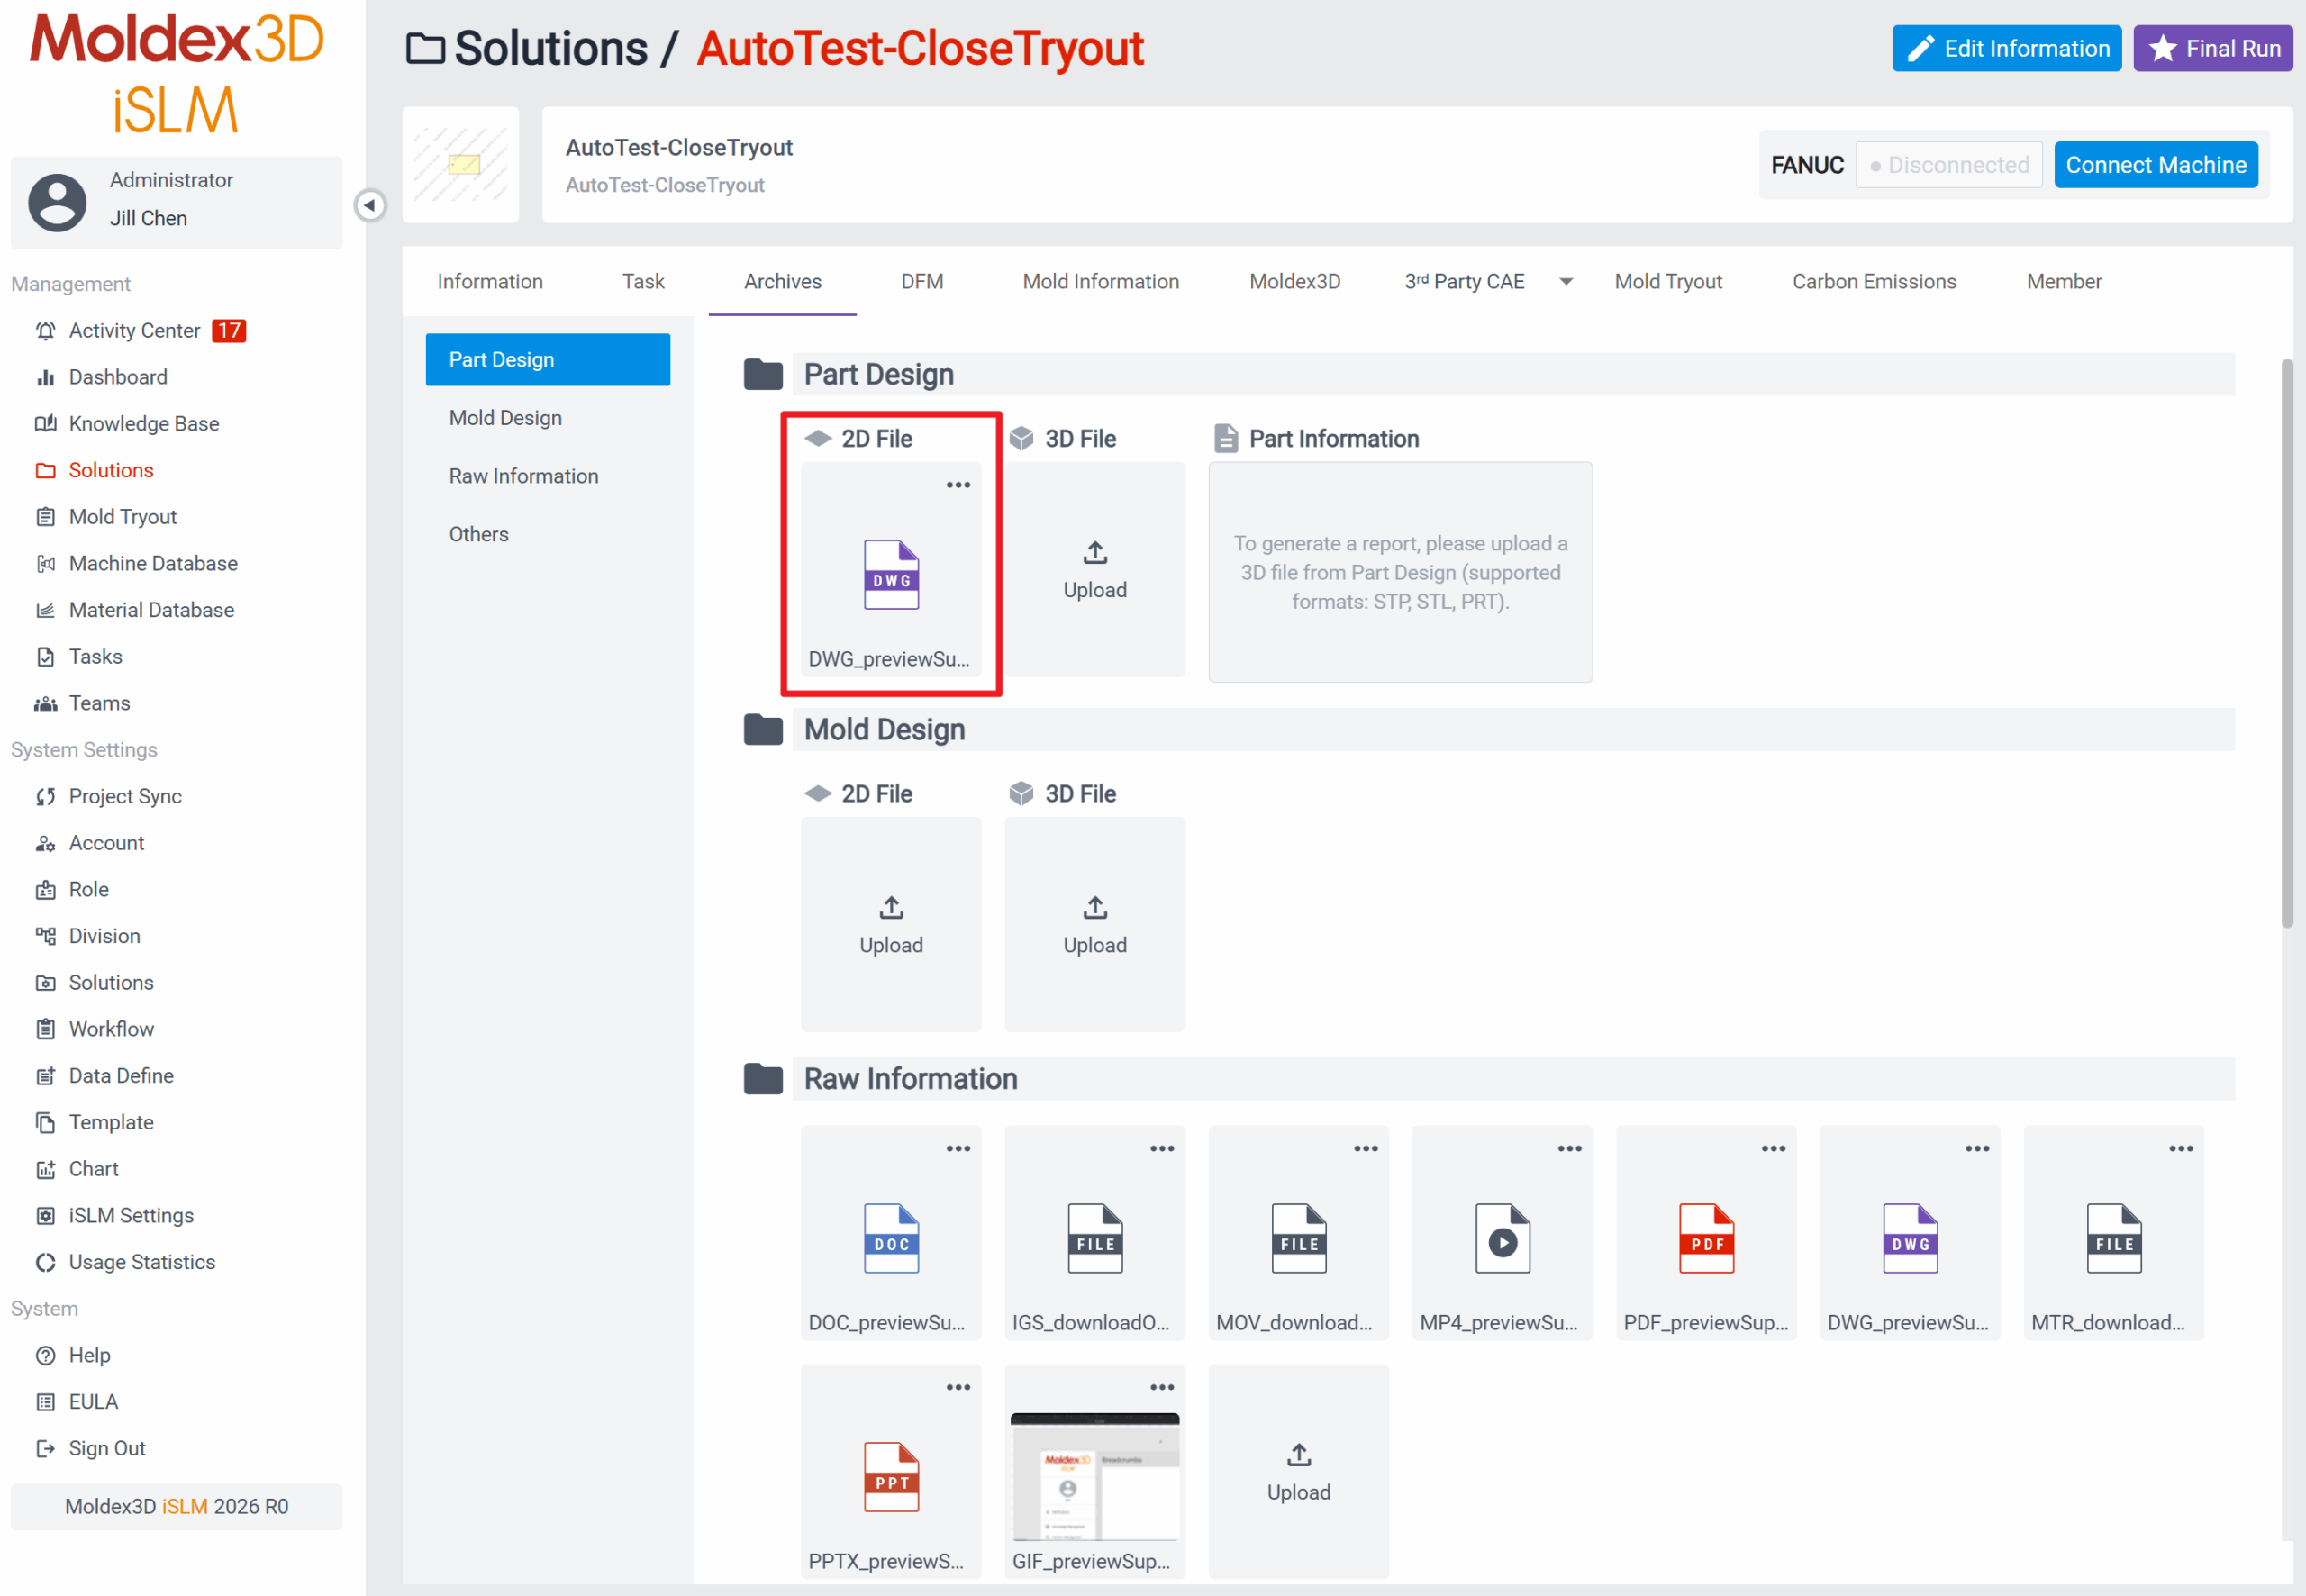Open Project Sync settings

[x=125, y=797]
